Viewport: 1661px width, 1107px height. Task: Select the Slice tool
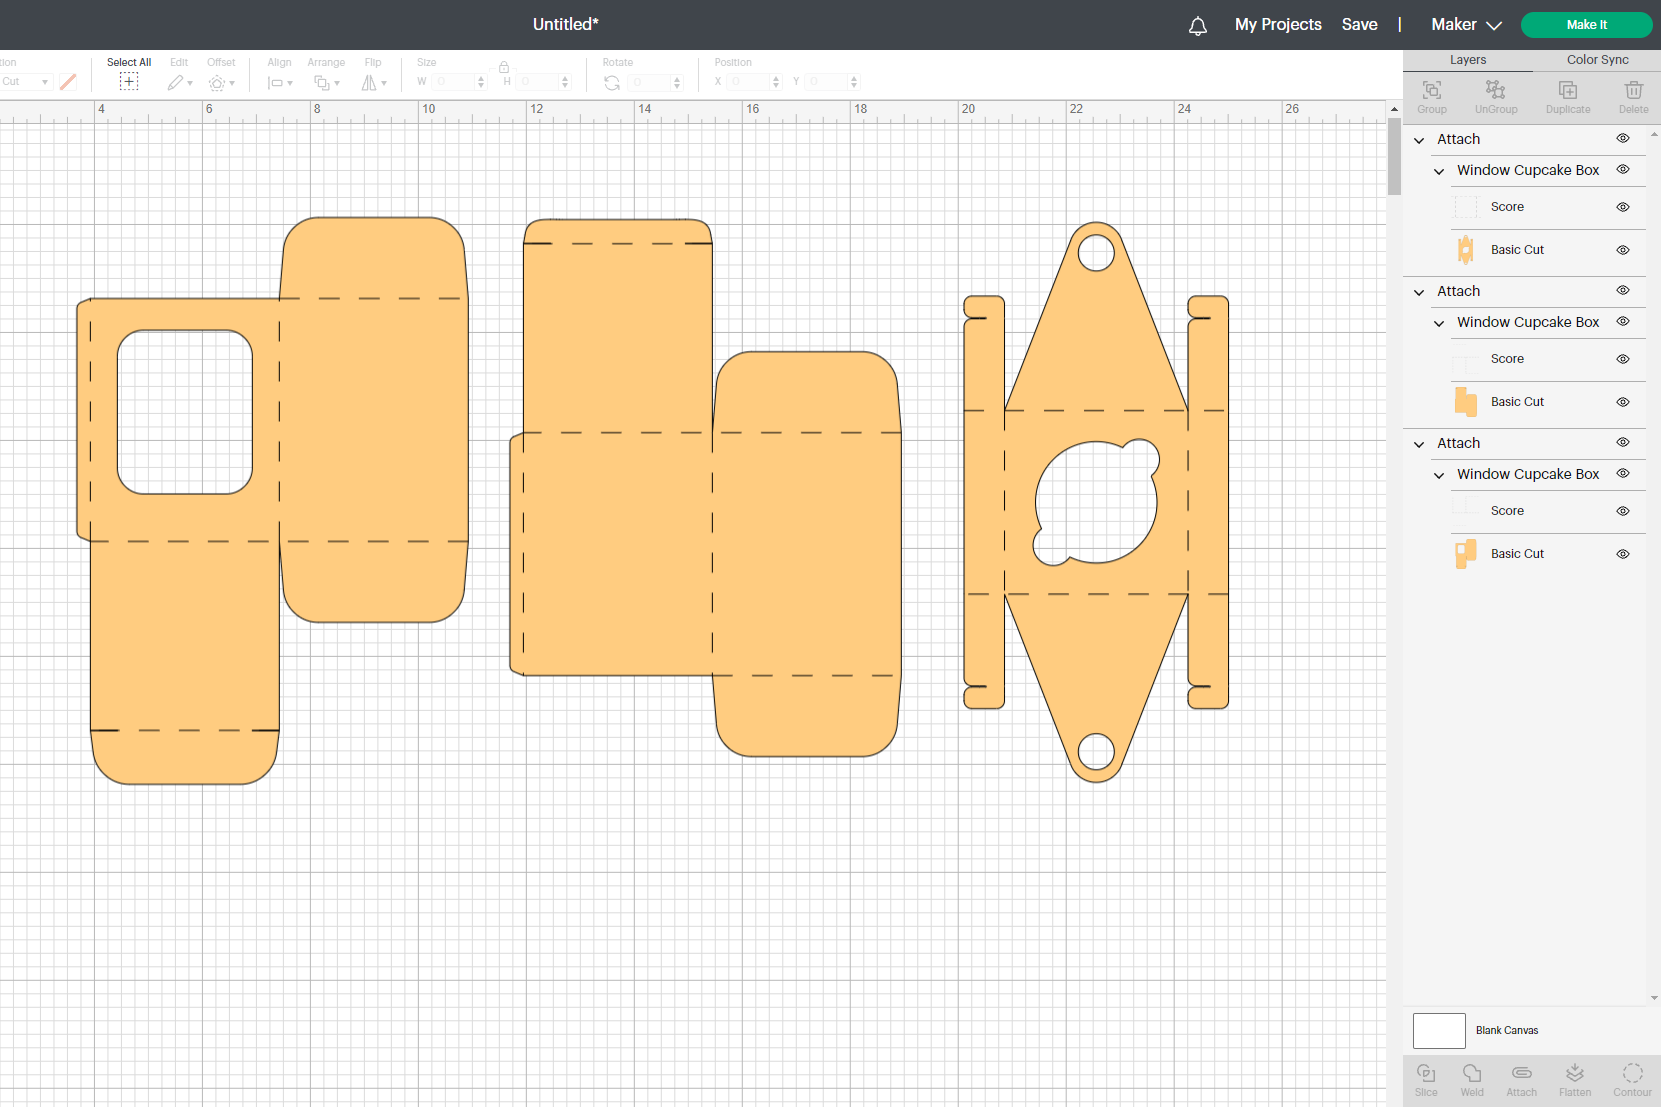(1425, 1080)
